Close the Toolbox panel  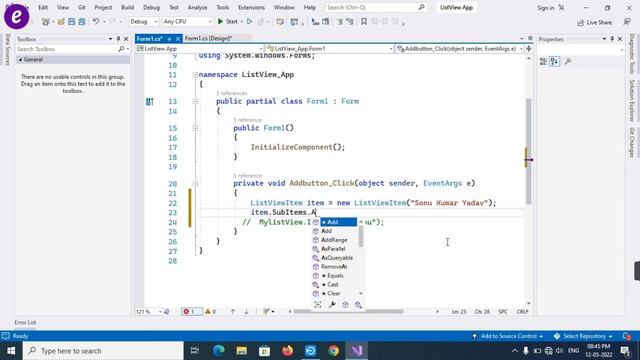(126, 39)
